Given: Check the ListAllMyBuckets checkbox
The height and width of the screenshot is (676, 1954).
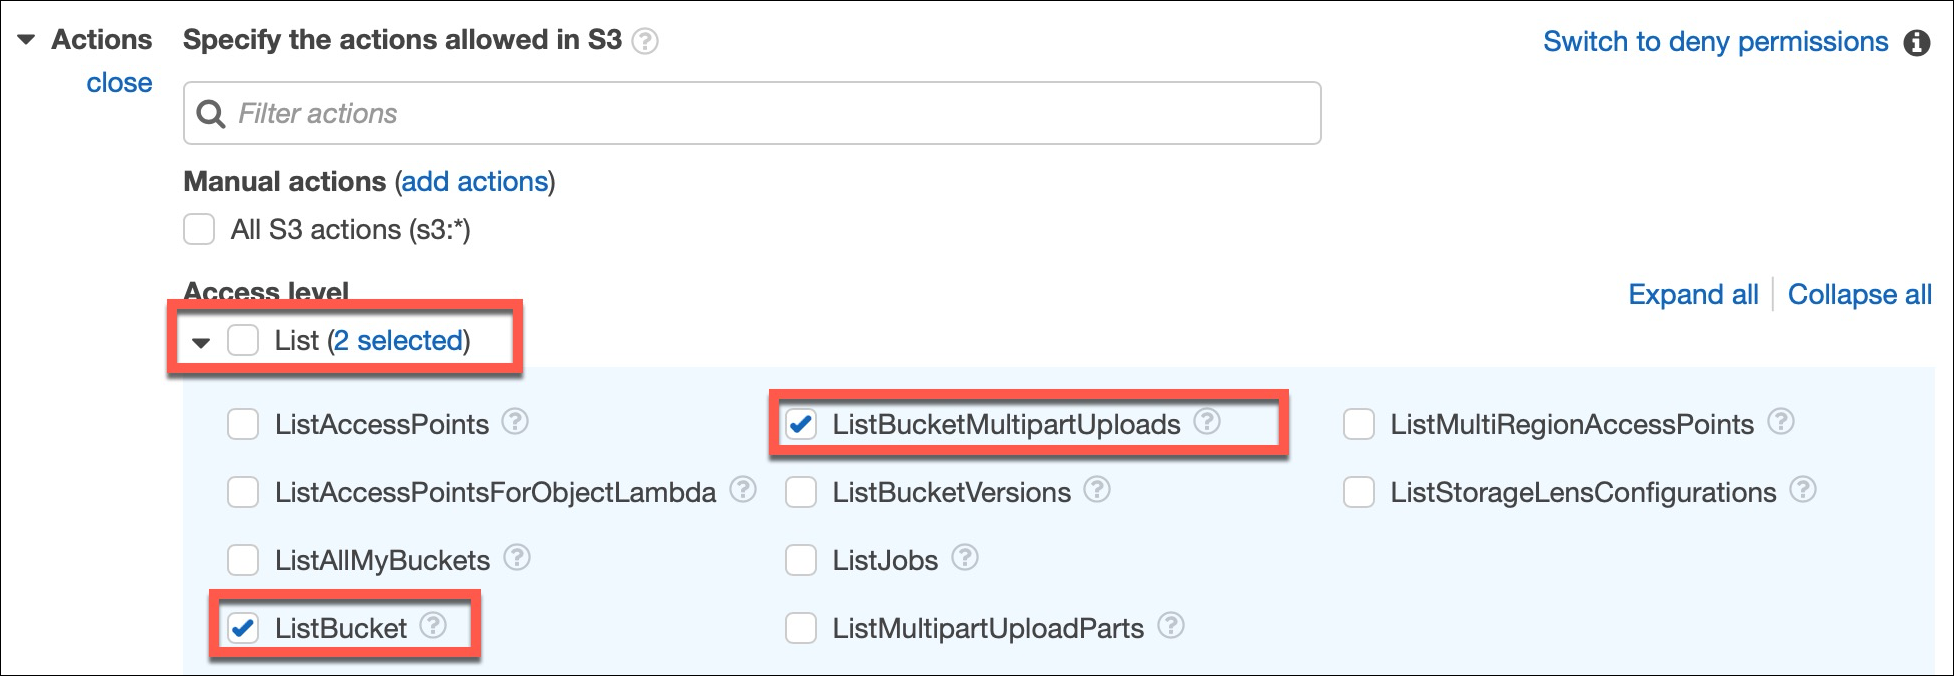Looking at the screenshot, I should coord(243,560).
